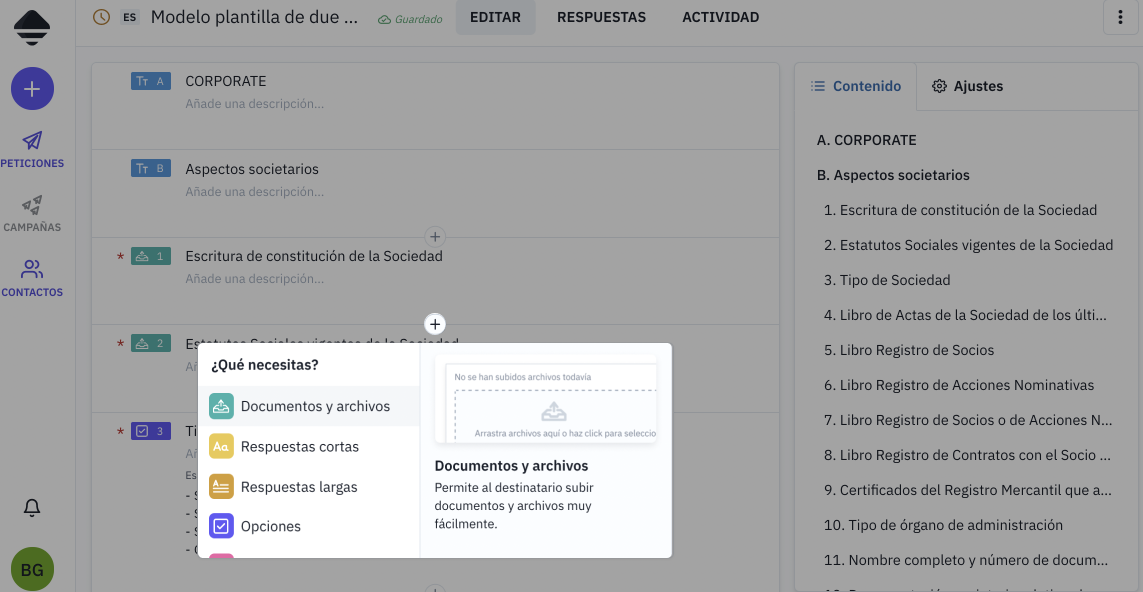
Task: Click the teal upload icon for Documentos y archivos
Action: pos(221,406)
